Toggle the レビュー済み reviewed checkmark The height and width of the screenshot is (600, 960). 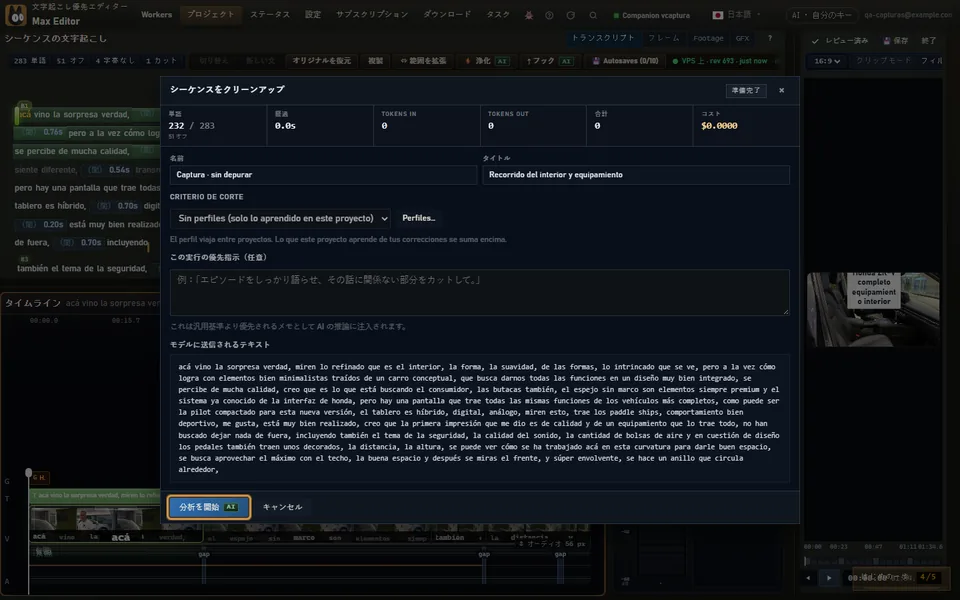840,40
